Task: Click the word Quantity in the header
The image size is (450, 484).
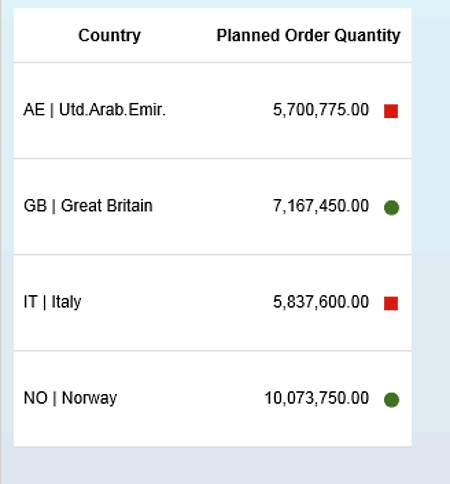Action: (x=367, y=35)
